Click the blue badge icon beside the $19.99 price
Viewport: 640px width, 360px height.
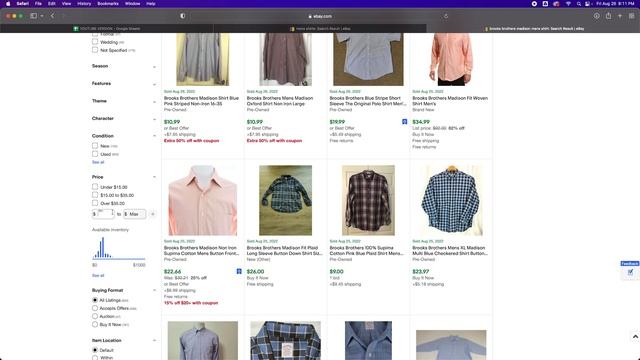[x=404, y=122]
